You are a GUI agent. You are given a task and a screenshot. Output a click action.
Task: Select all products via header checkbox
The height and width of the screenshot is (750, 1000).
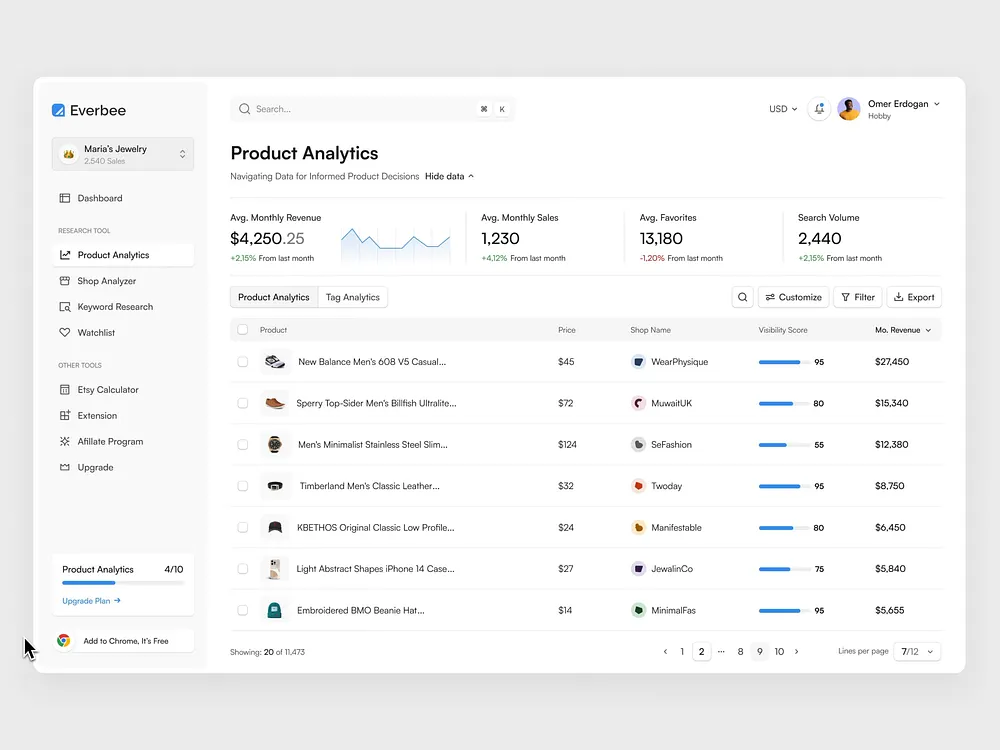[x=242, y=329]
